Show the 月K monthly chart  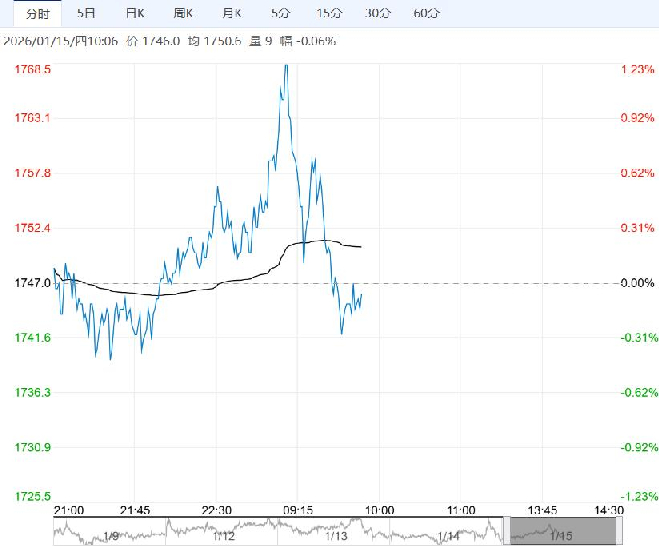tap(231, 13)
